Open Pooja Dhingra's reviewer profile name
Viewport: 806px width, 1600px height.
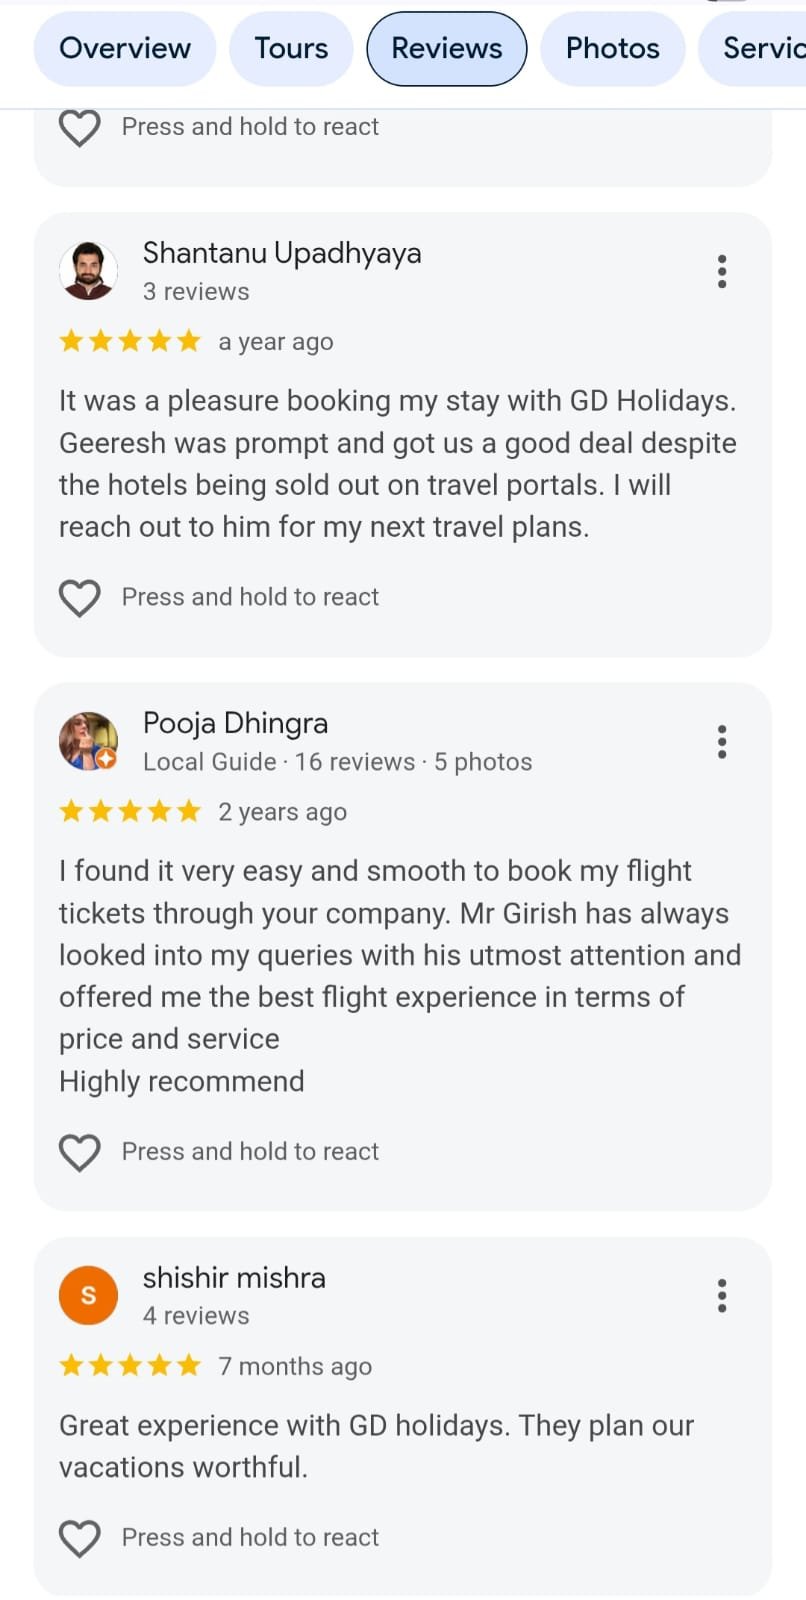(235, 723)
